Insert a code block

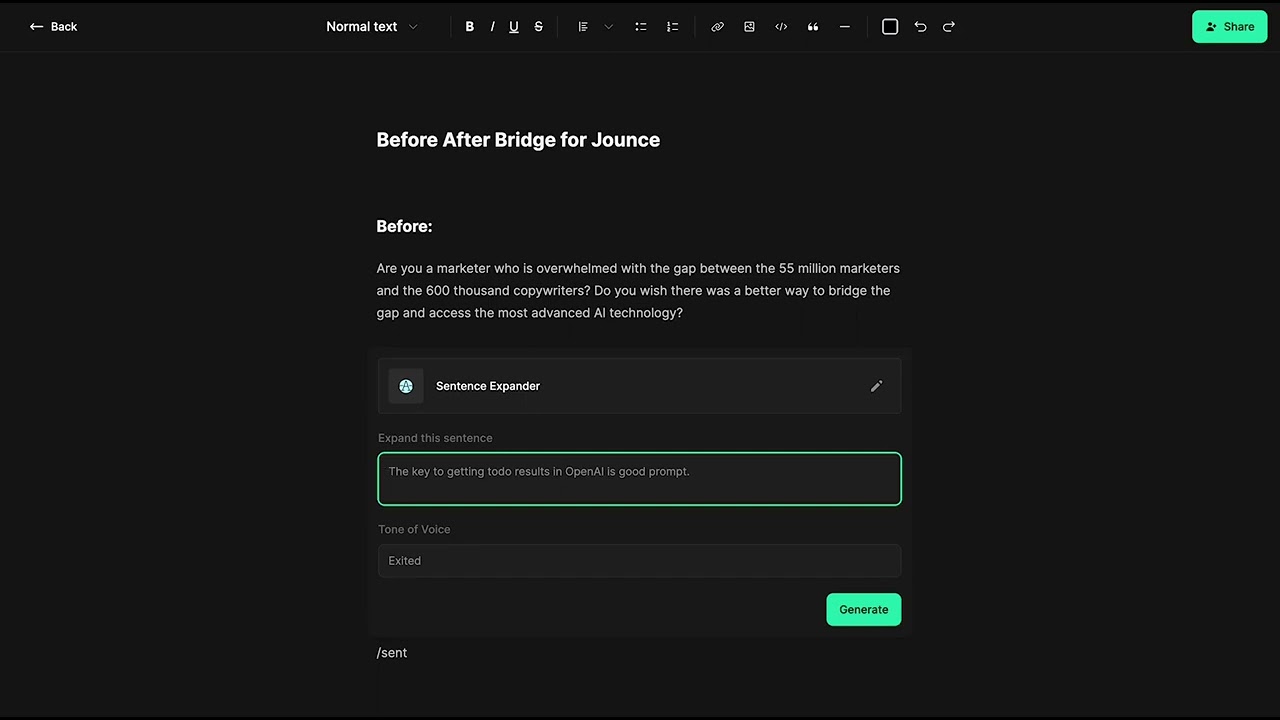pyautogui.click(x=781, y=27)
